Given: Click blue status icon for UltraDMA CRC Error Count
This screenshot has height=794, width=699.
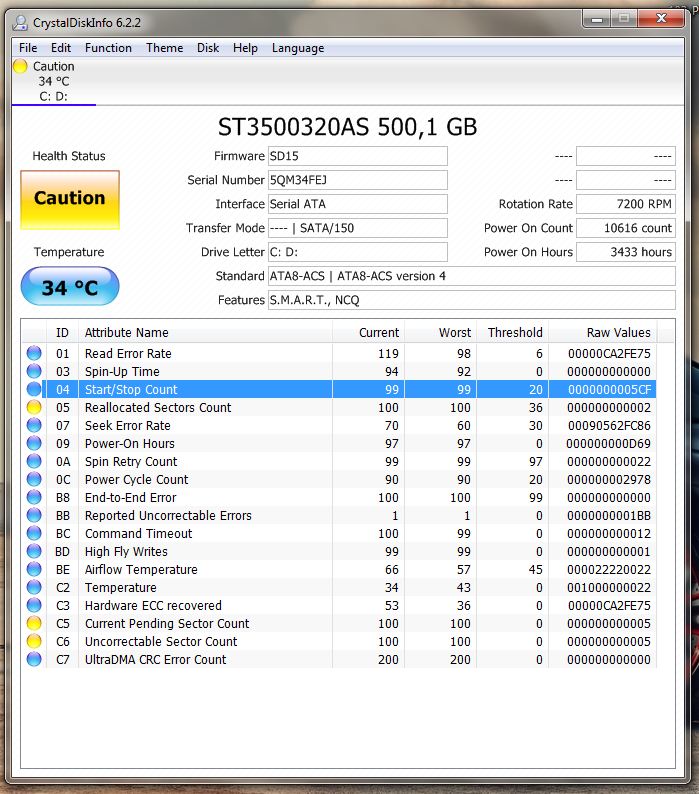Looking at the screenshot, I should [34, 659].
